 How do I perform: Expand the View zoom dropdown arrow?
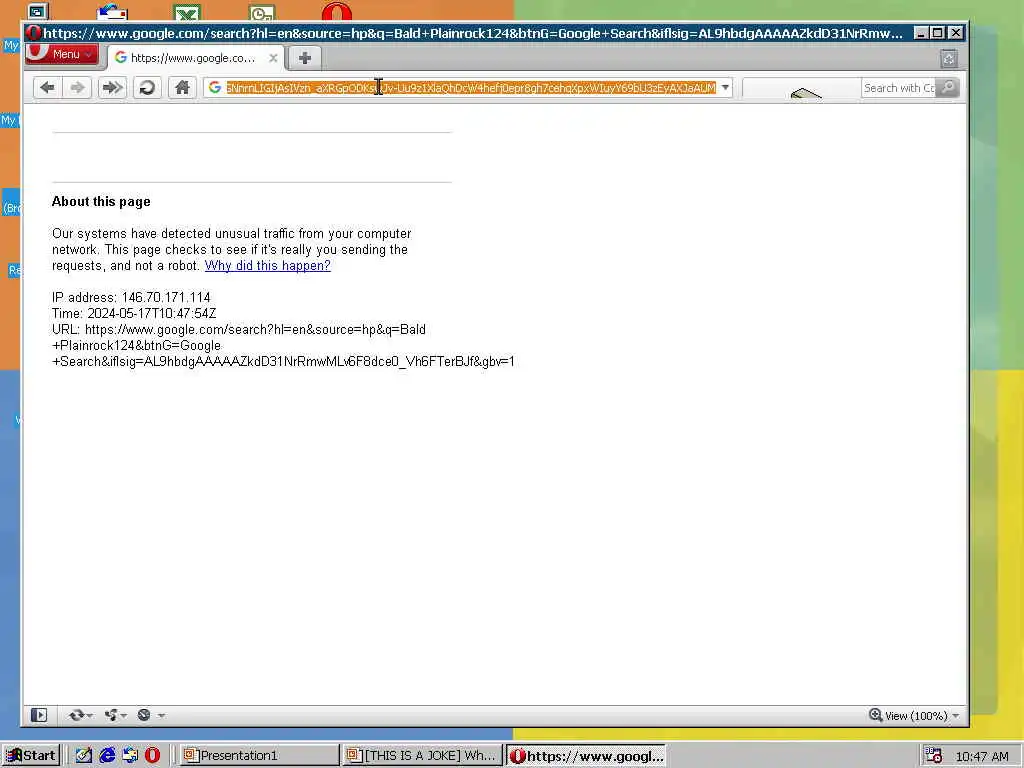point(956,716)
